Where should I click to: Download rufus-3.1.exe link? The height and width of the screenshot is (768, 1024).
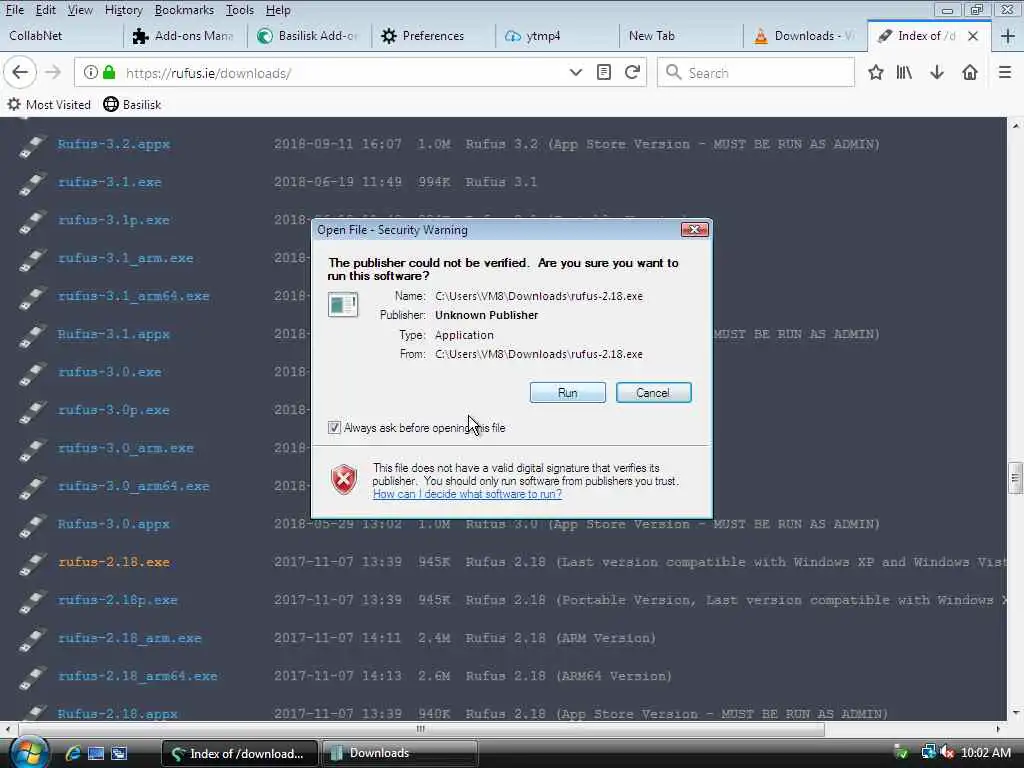(x=110, y=182)
